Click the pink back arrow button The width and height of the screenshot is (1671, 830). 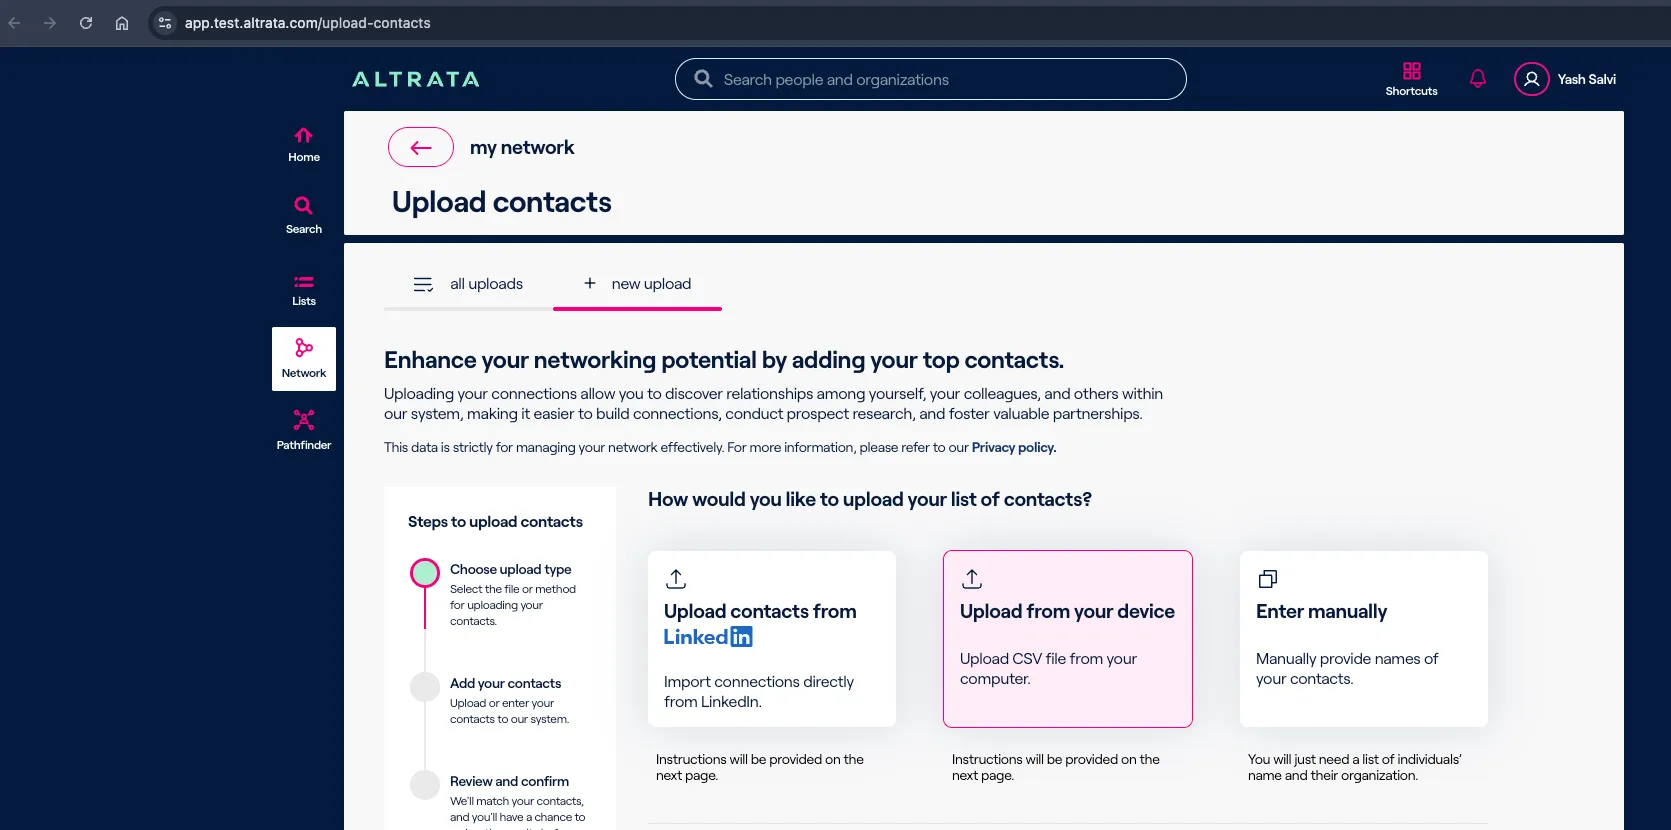(421, 147)
